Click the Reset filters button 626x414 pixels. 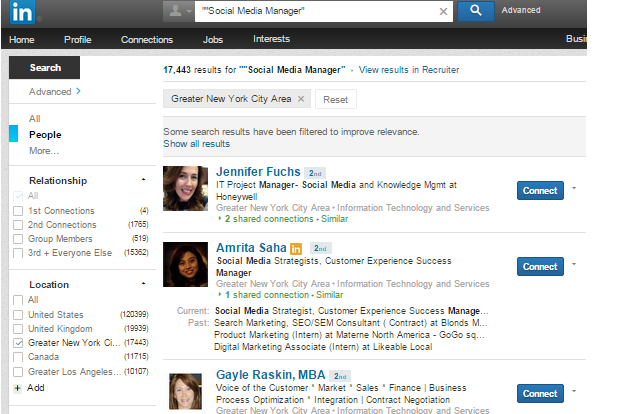(x=335, y=99)
